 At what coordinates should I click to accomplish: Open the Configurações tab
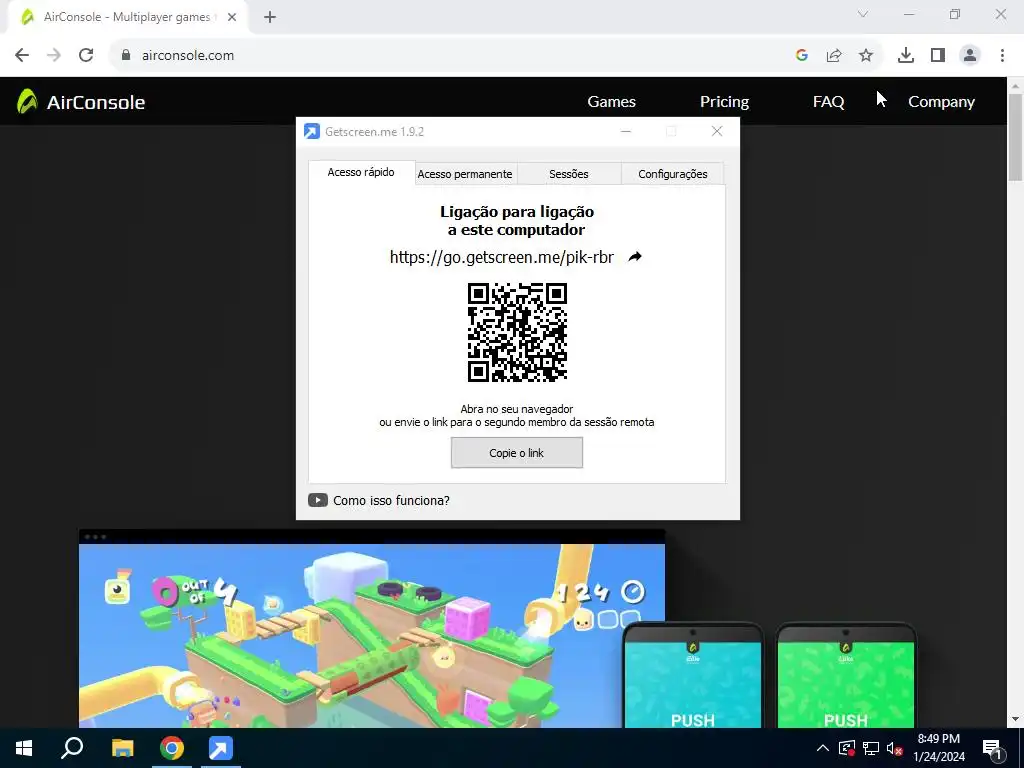(x=673, y=174)
